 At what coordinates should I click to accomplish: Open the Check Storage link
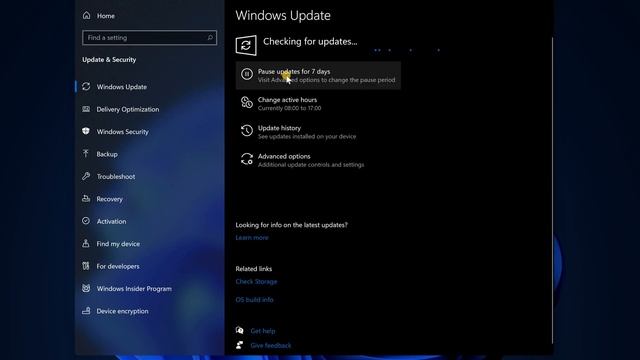[x=256, y=282]
